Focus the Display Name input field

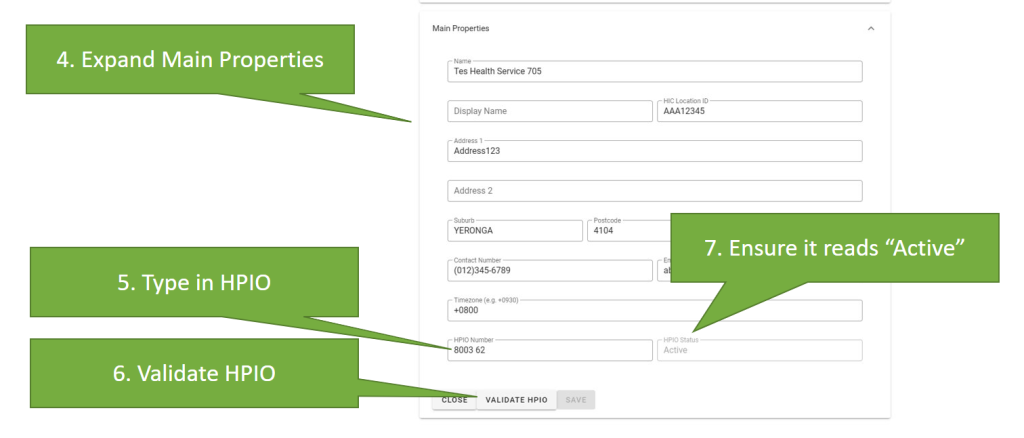[x=549, y=111]
